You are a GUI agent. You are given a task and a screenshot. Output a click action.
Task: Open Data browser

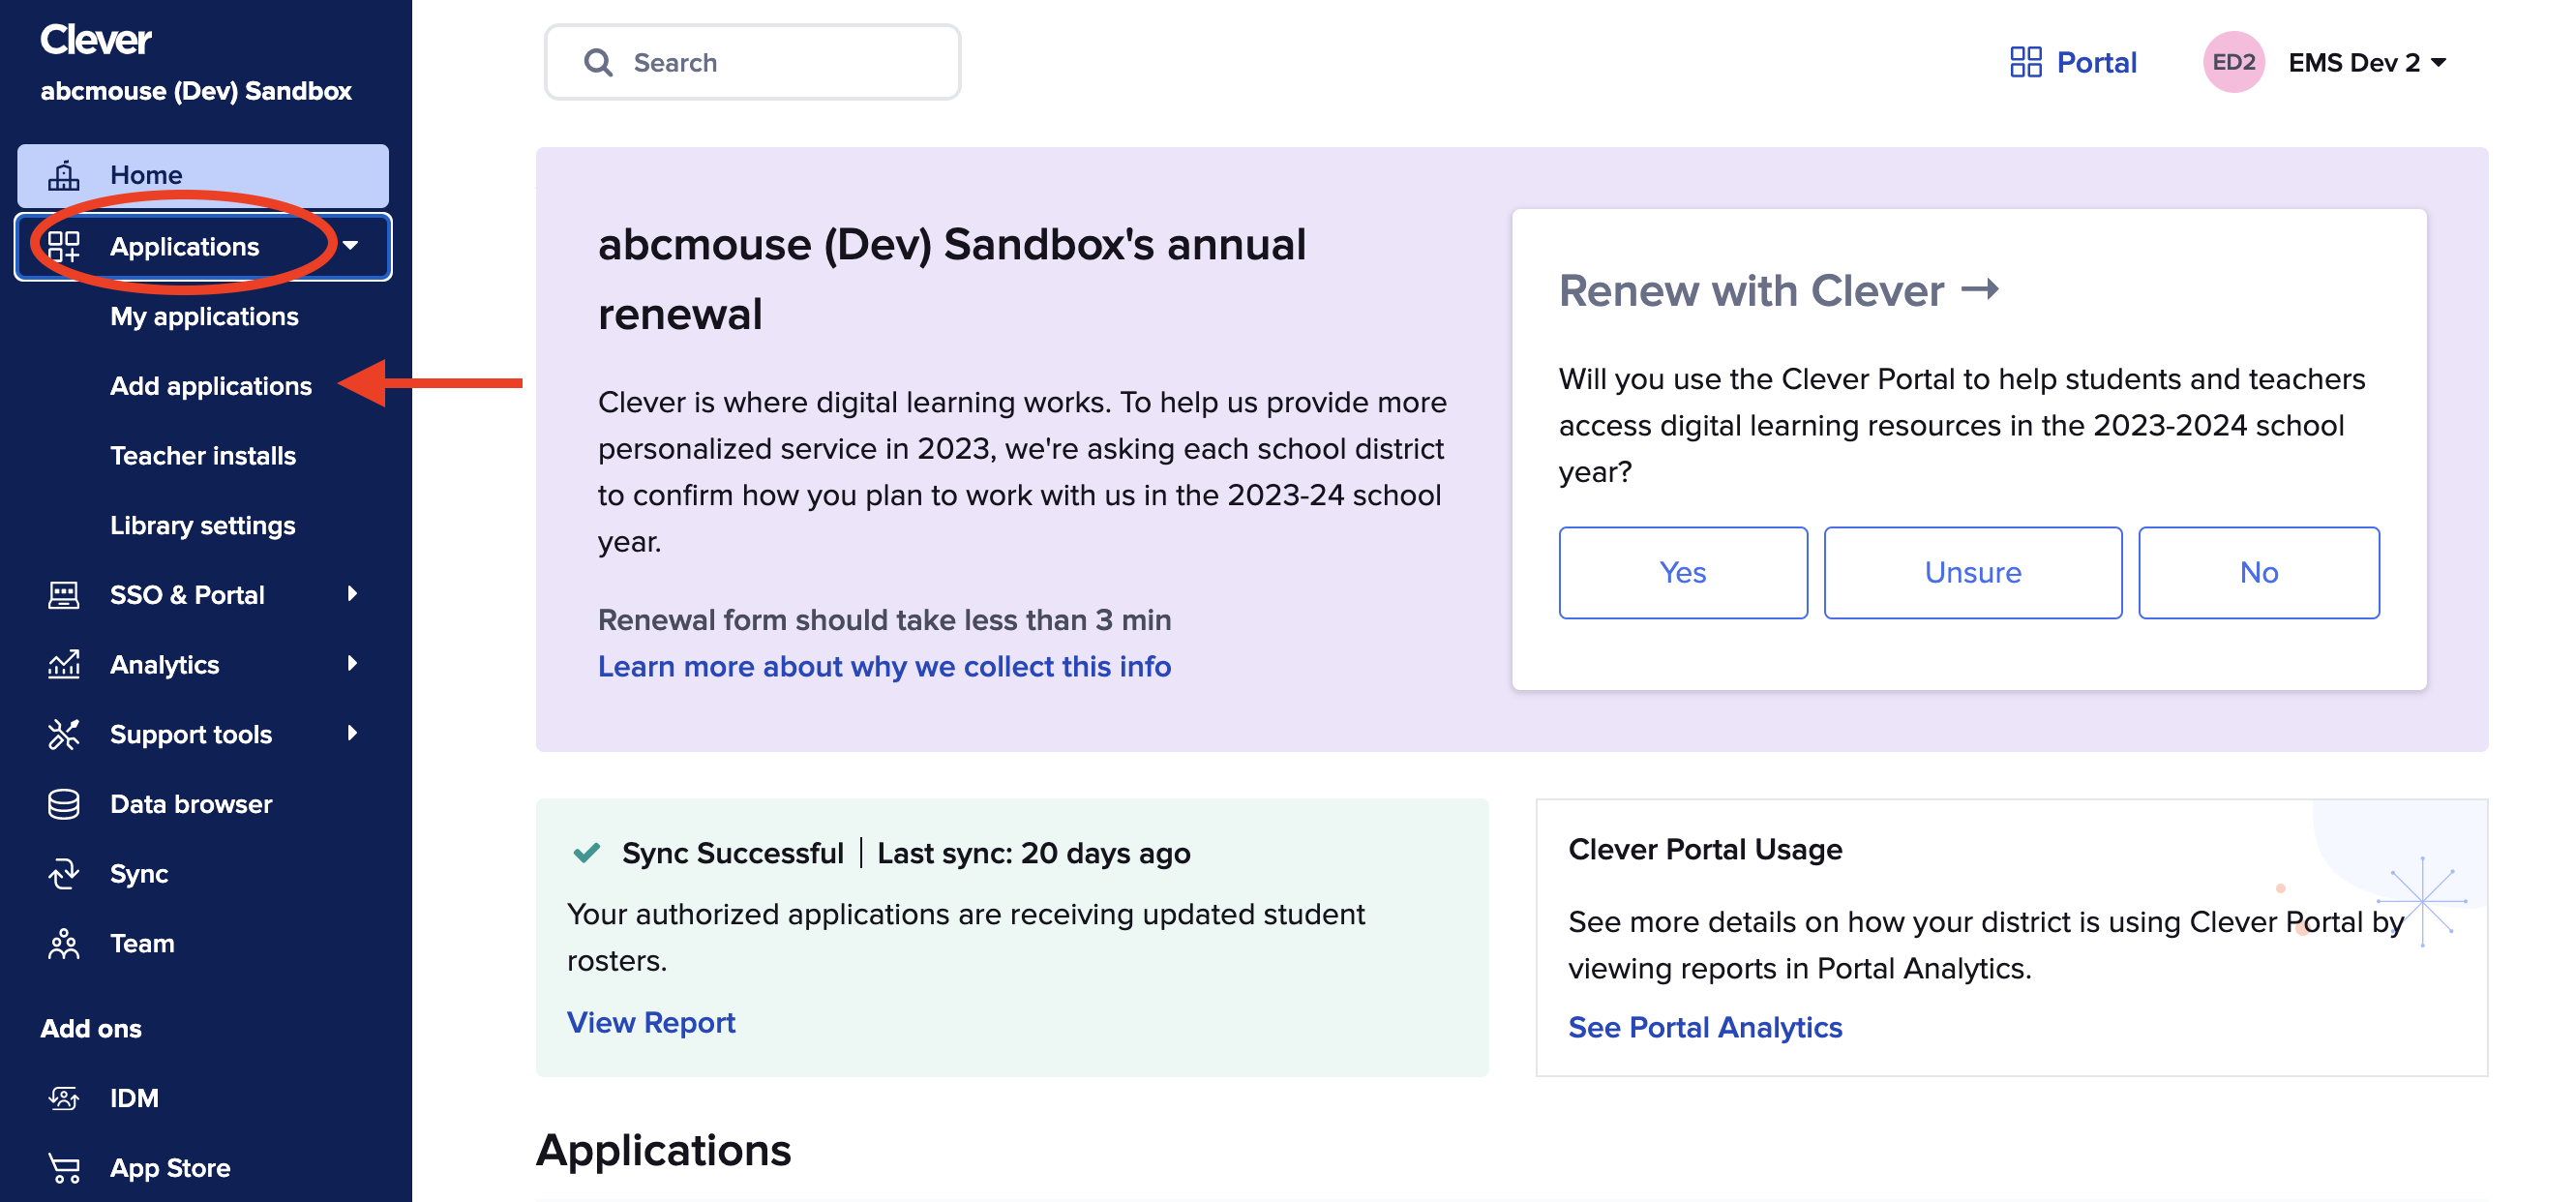[191, 804]
